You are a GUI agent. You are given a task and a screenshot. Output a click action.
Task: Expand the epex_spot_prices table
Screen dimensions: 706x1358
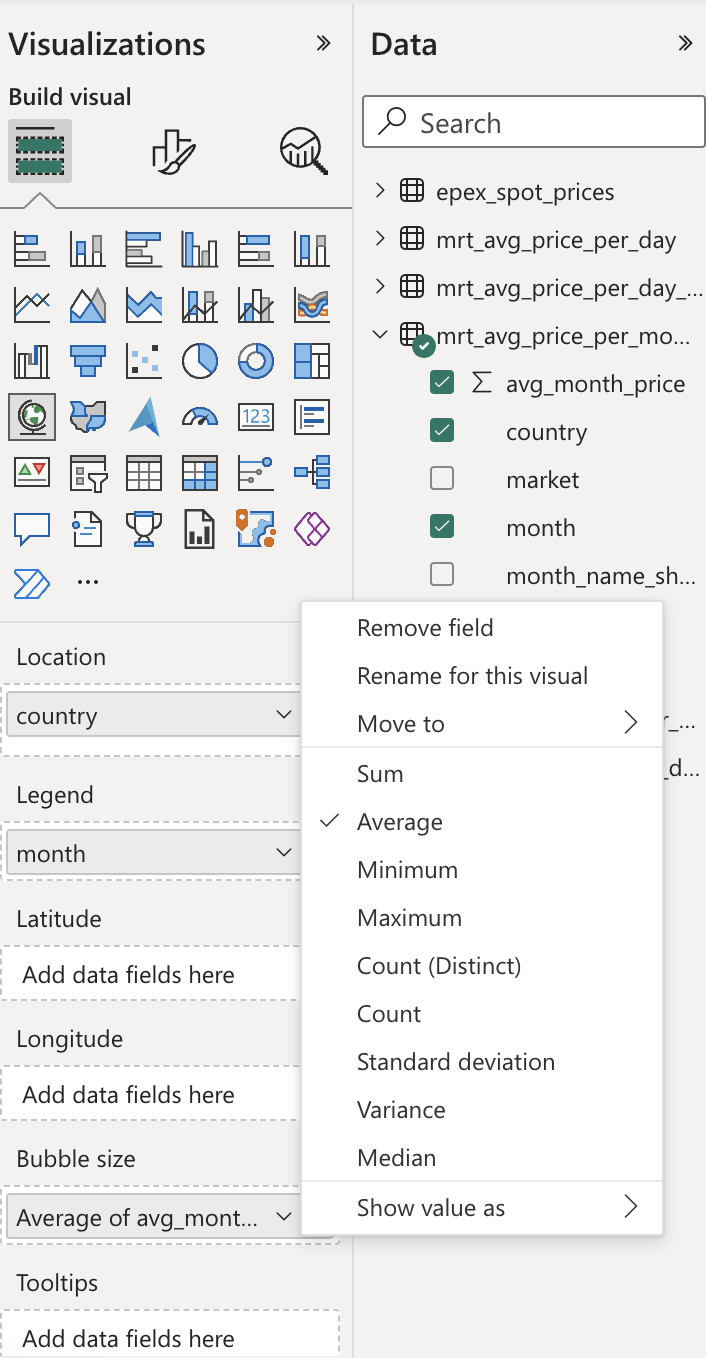(x=380, y=191)
